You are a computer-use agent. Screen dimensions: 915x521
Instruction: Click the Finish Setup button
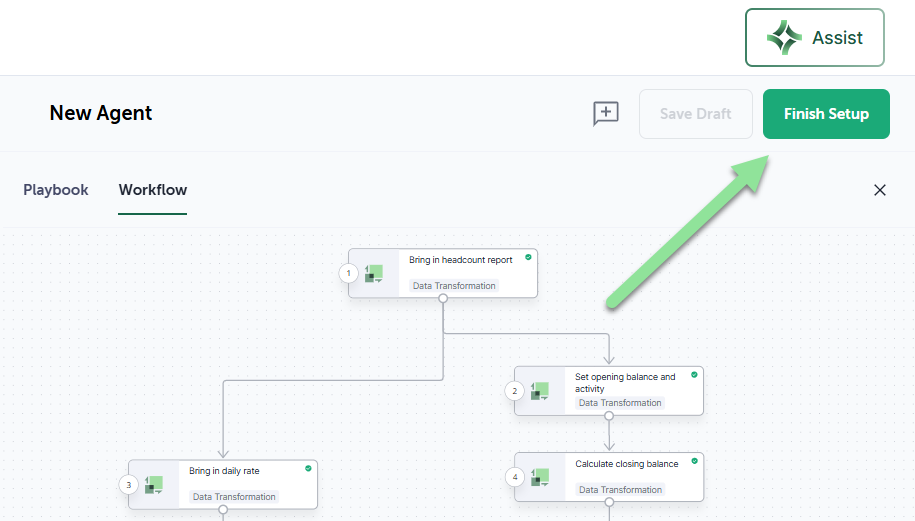826,114
